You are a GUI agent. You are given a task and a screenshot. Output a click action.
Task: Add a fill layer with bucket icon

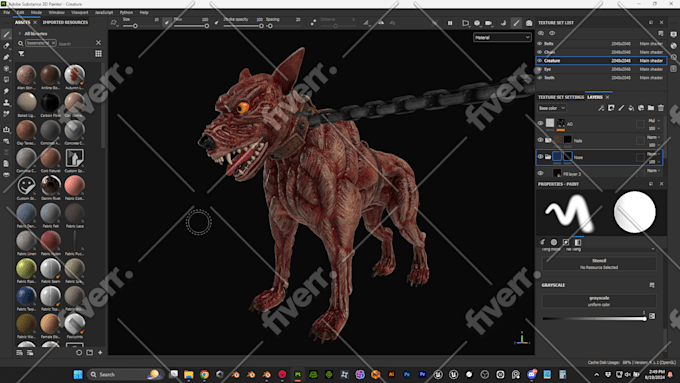(x=631, y=108)
